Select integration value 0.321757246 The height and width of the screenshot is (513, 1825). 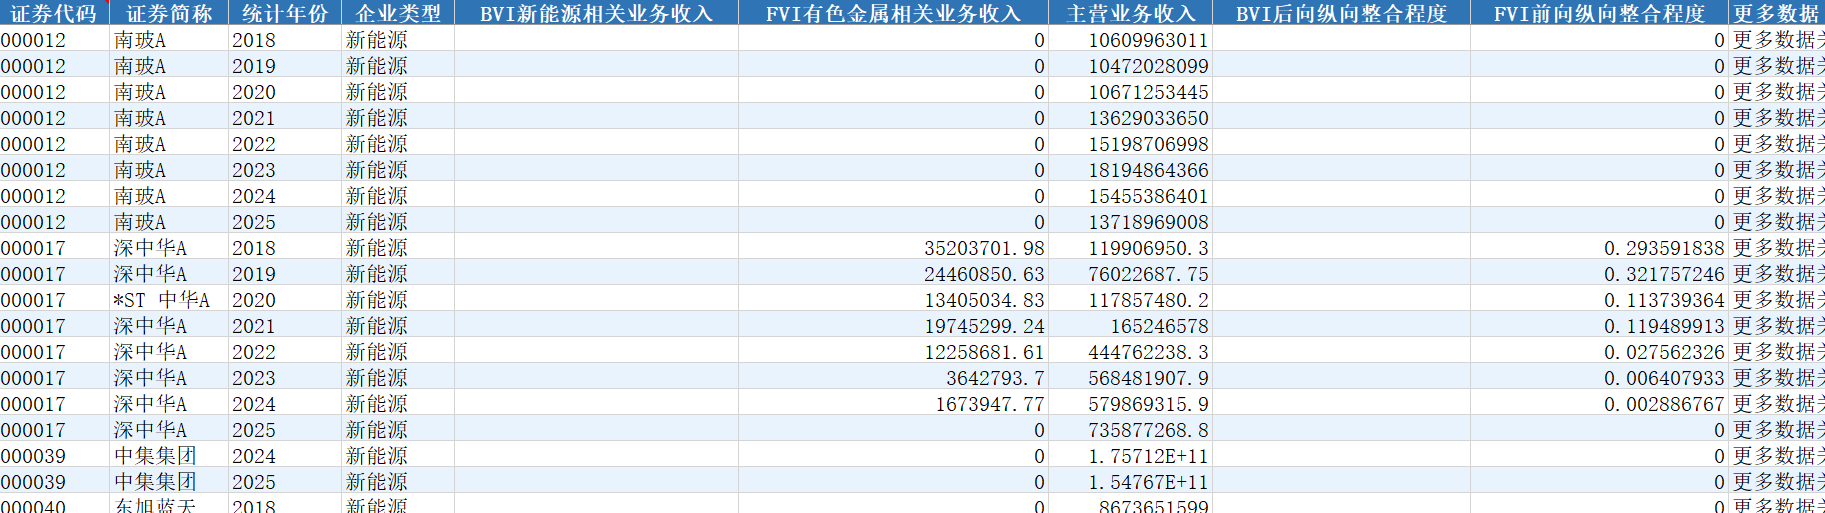click(1599, 274)
